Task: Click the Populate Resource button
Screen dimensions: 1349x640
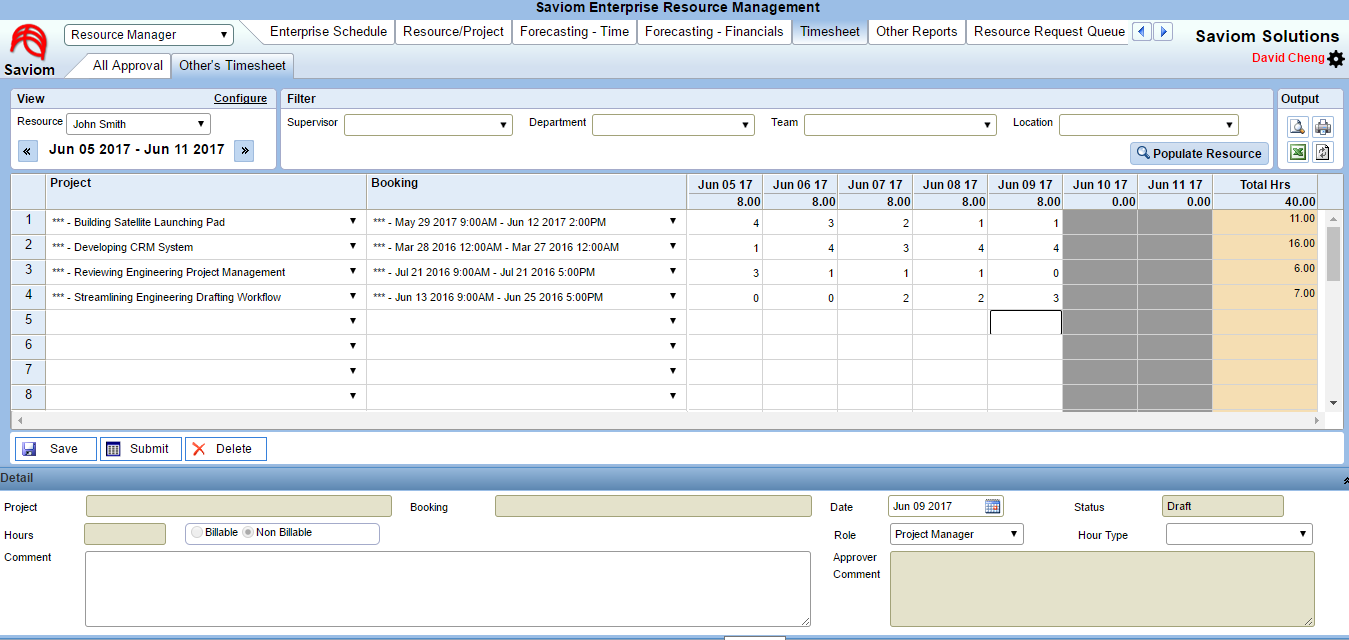Action: click(1199, 153)
